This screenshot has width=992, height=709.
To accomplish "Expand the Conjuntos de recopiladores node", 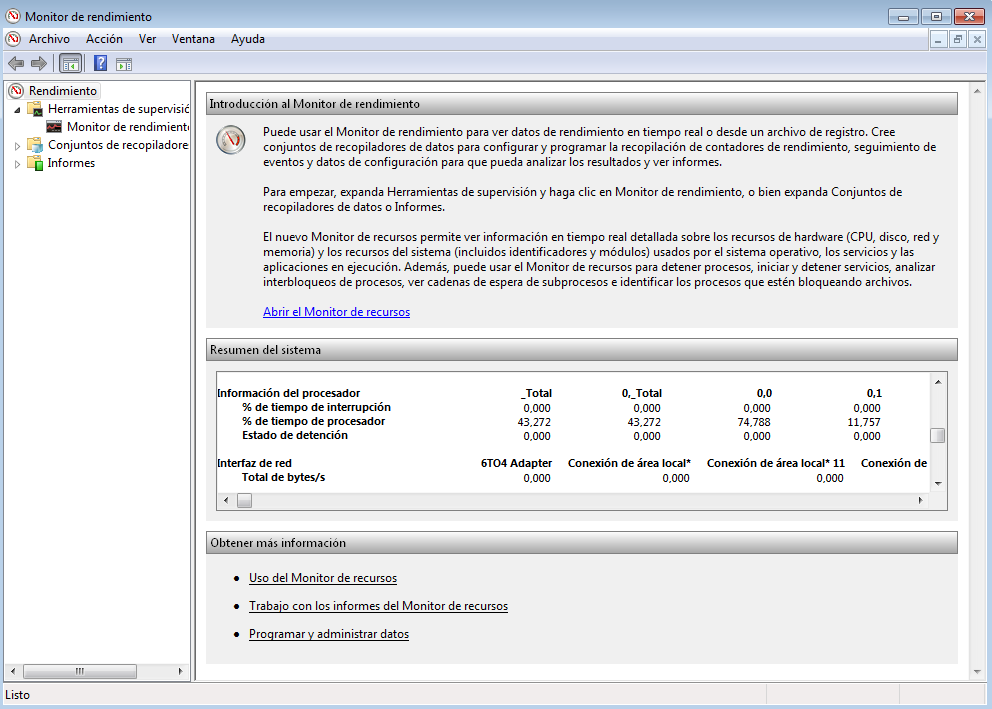I will coord(17,145).
